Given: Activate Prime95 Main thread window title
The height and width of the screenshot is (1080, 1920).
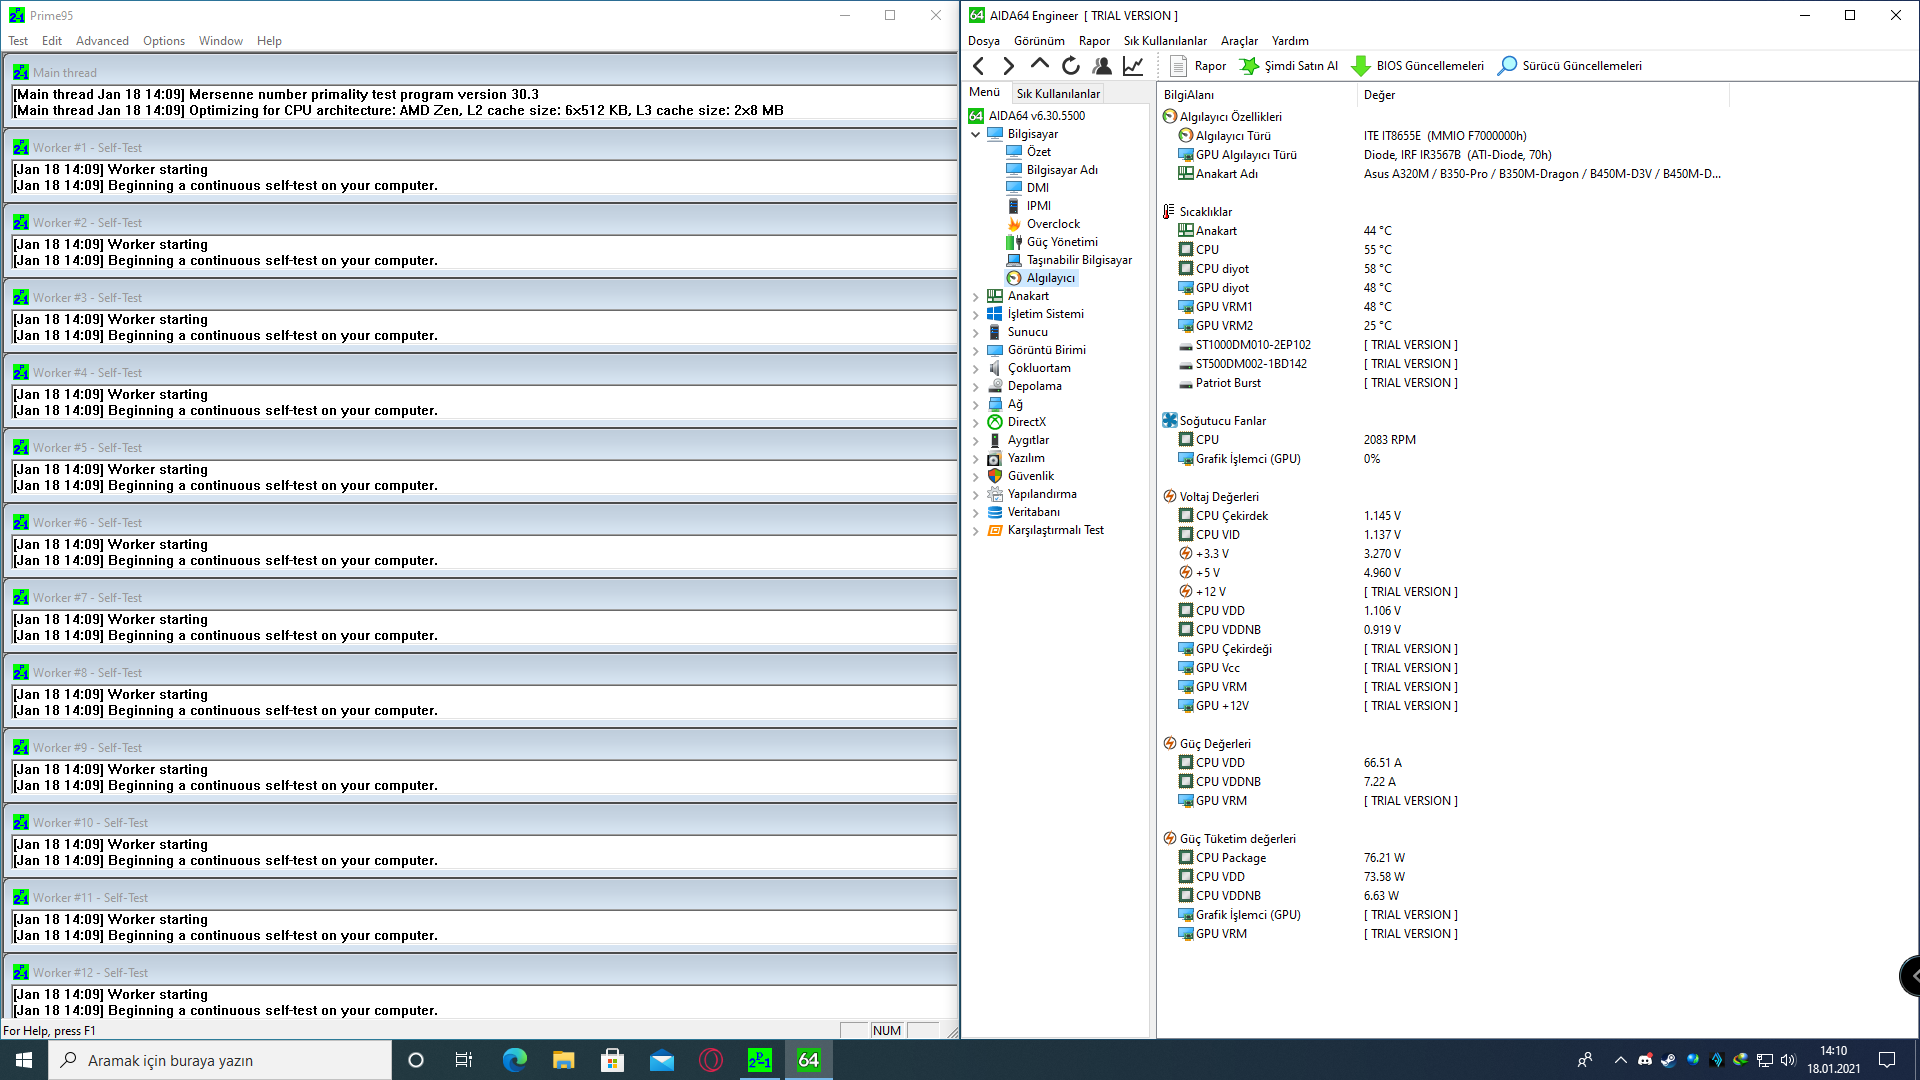Looking at the screenshot, I should point(480,72).
